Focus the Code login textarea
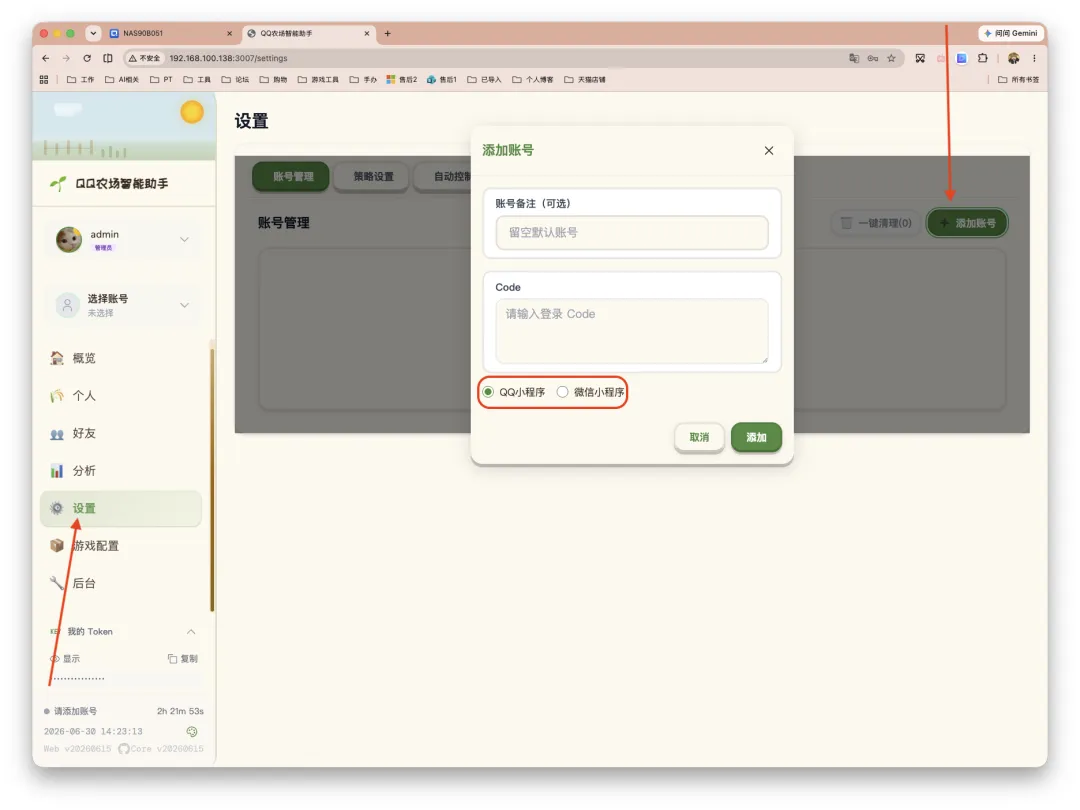The image size is (1080, 810). pyautogui.click(x=632, y=331)
